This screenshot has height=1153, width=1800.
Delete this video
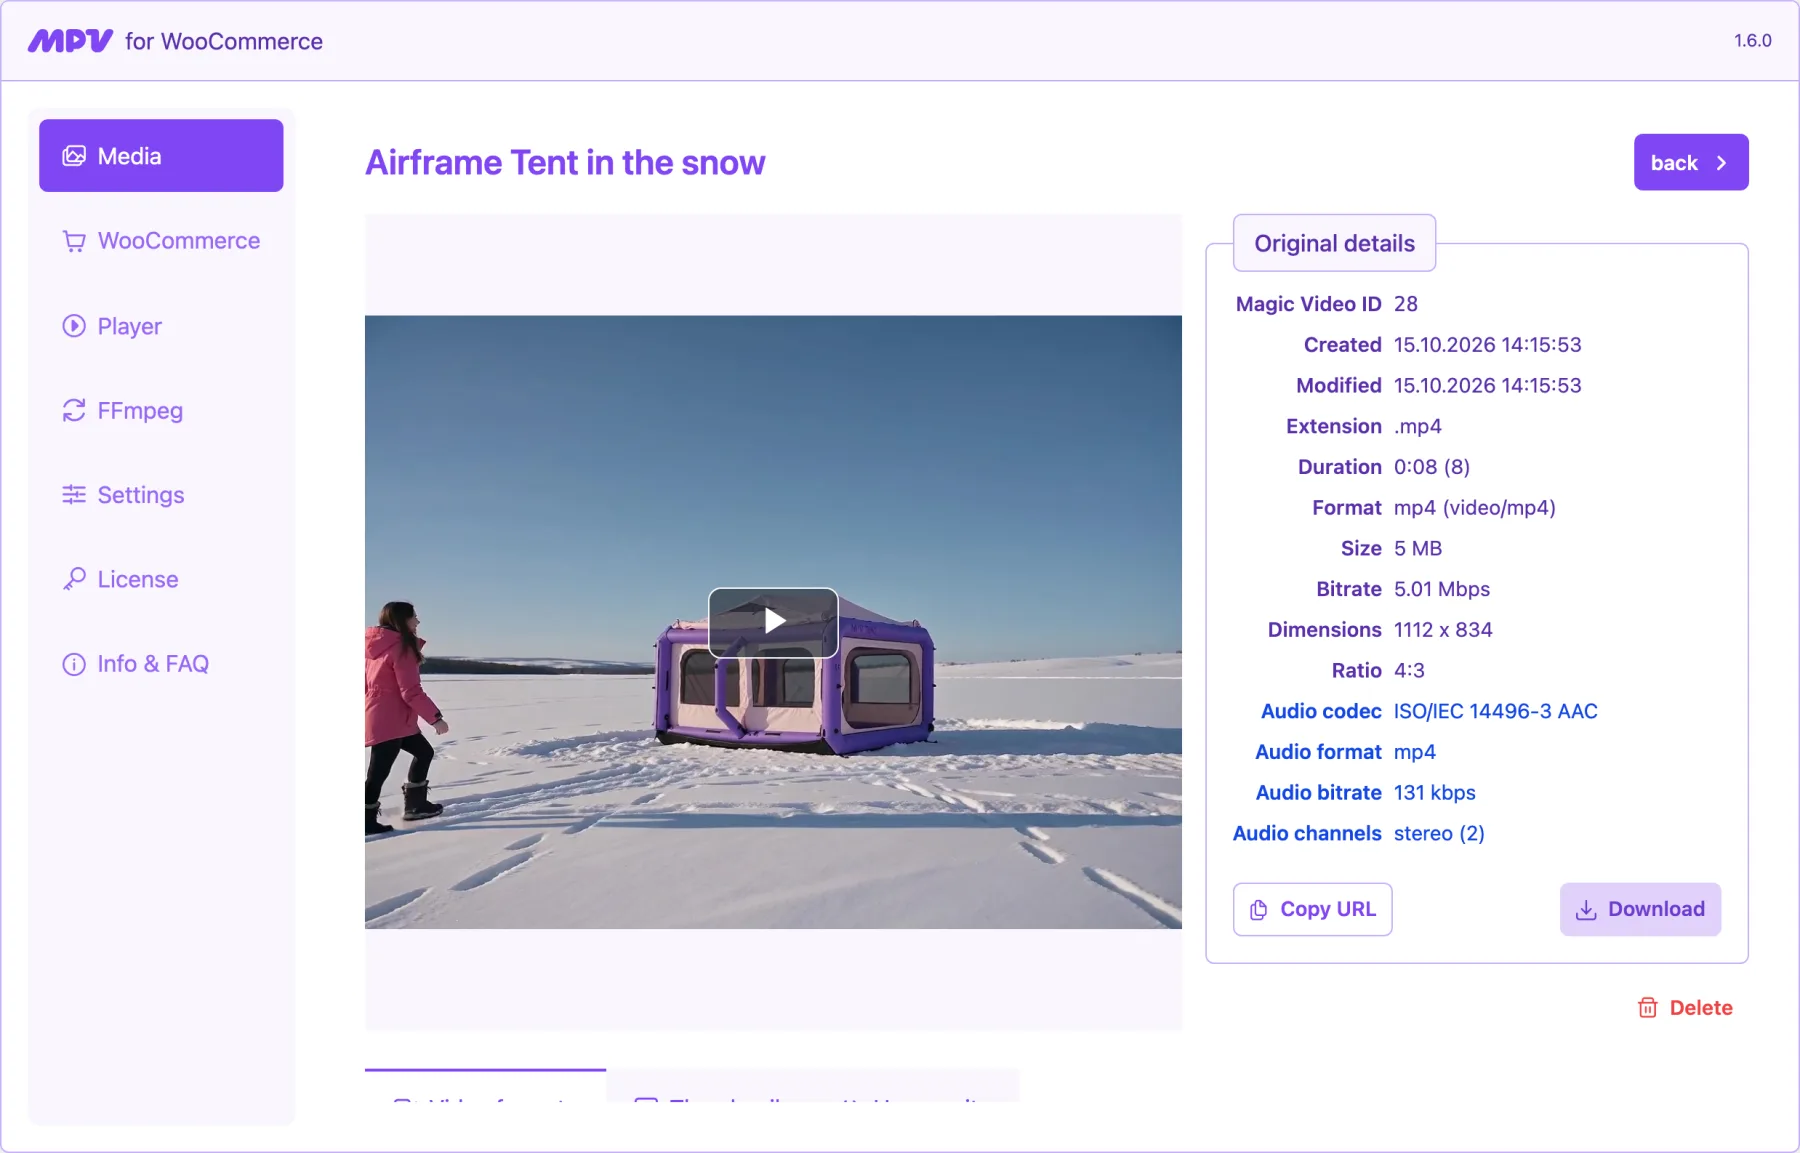click(1685, 1008)
